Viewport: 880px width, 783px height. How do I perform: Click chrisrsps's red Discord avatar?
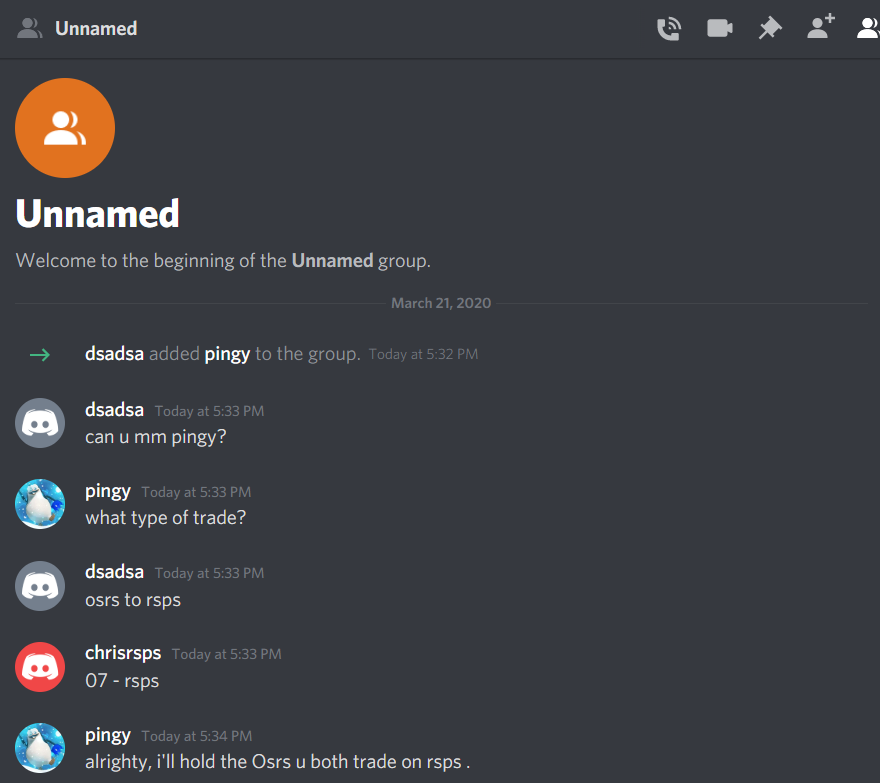tap(40, 667)
